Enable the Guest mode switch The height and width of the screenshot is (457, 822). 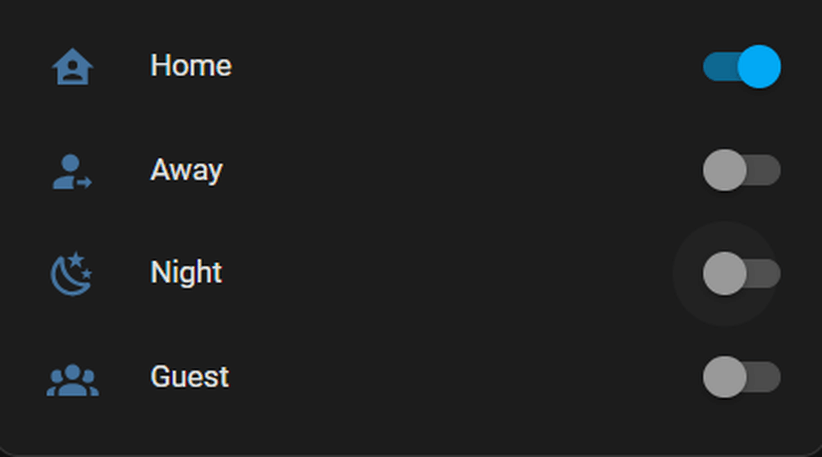(741, 377)
